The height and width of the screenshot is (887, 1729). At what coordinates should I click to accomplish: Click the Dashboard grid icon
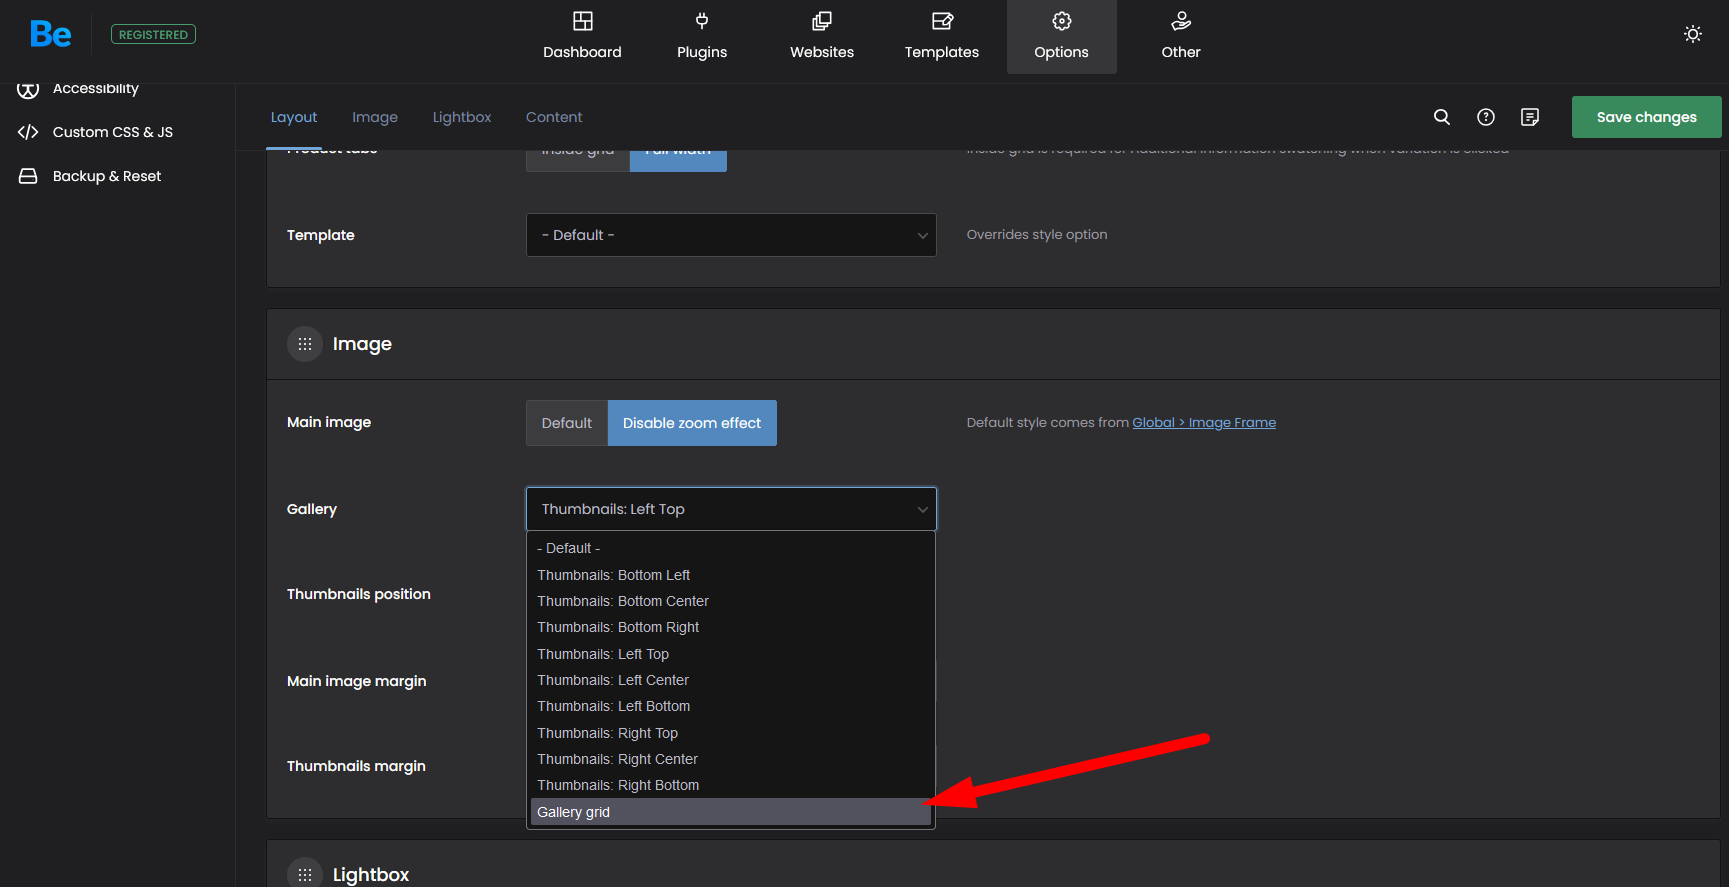coord(582,21)
